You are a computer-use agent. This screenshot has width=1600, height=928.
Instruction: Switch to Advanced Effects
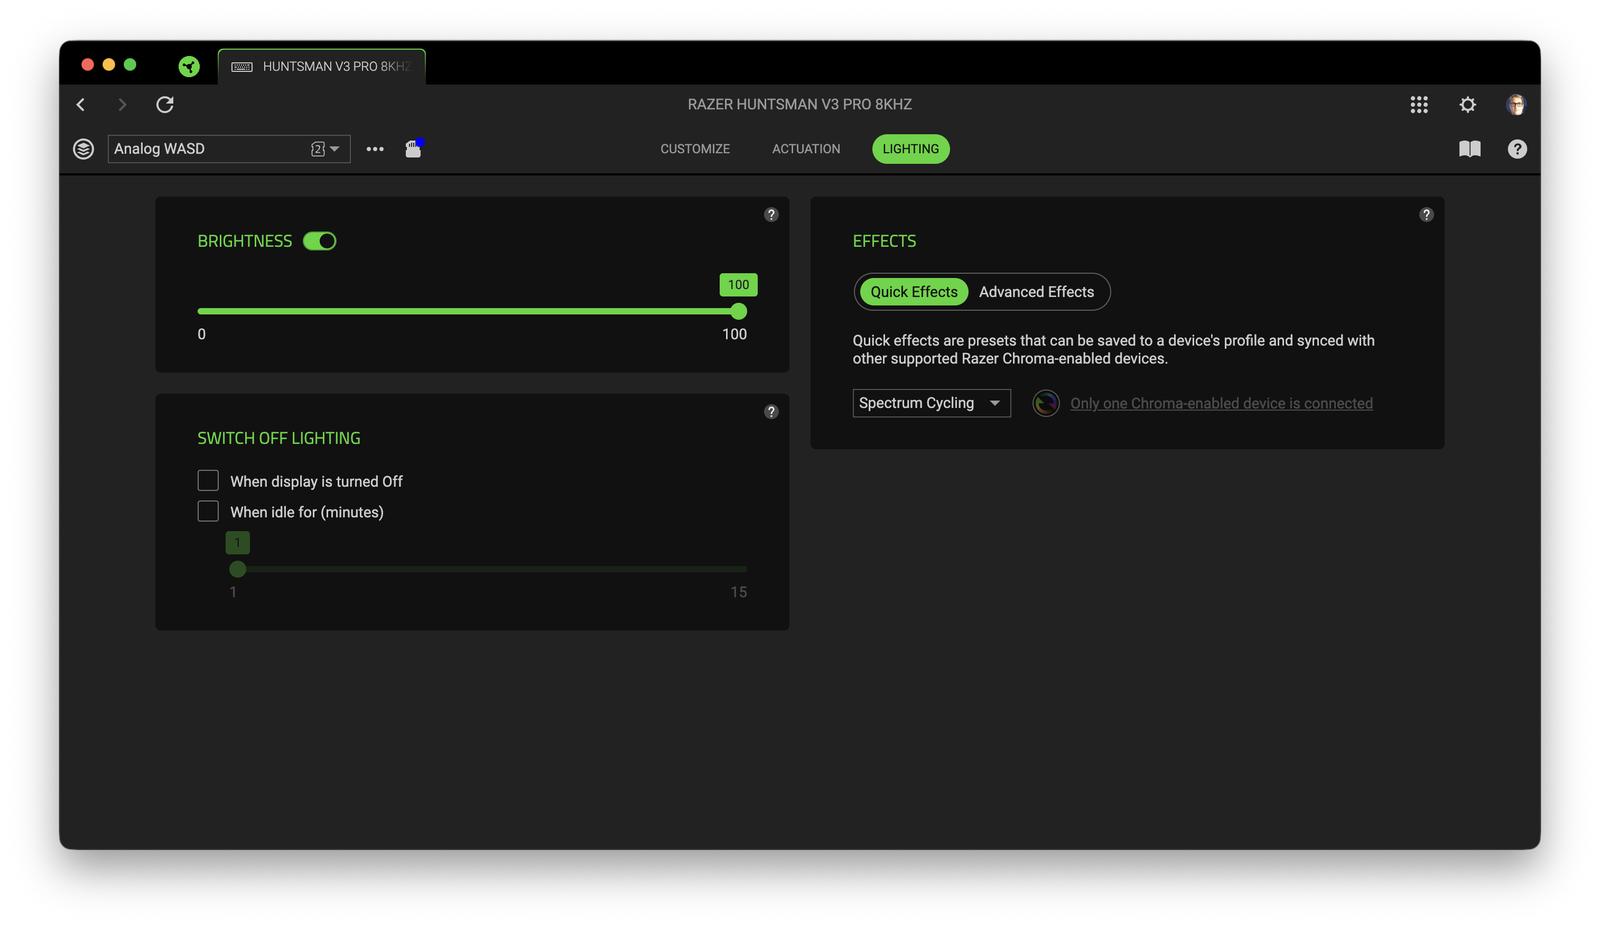click(x=1037, y=292)
